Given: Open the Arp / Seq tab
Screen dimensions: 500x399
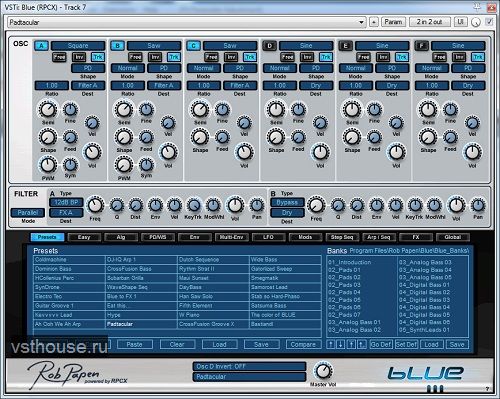Looking at the screenshot, I should coord(379,237).
